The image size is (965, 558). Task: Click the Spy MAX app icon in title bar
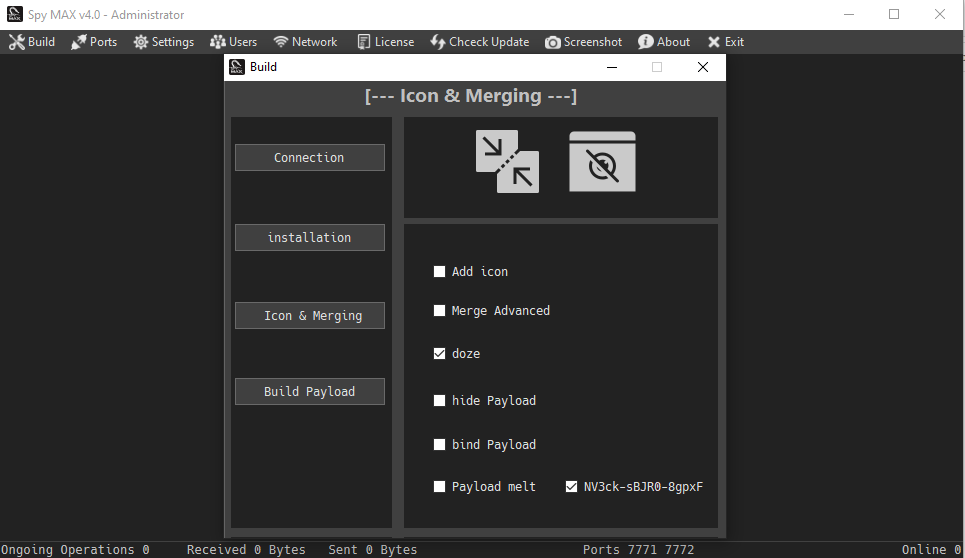(15, 14)
